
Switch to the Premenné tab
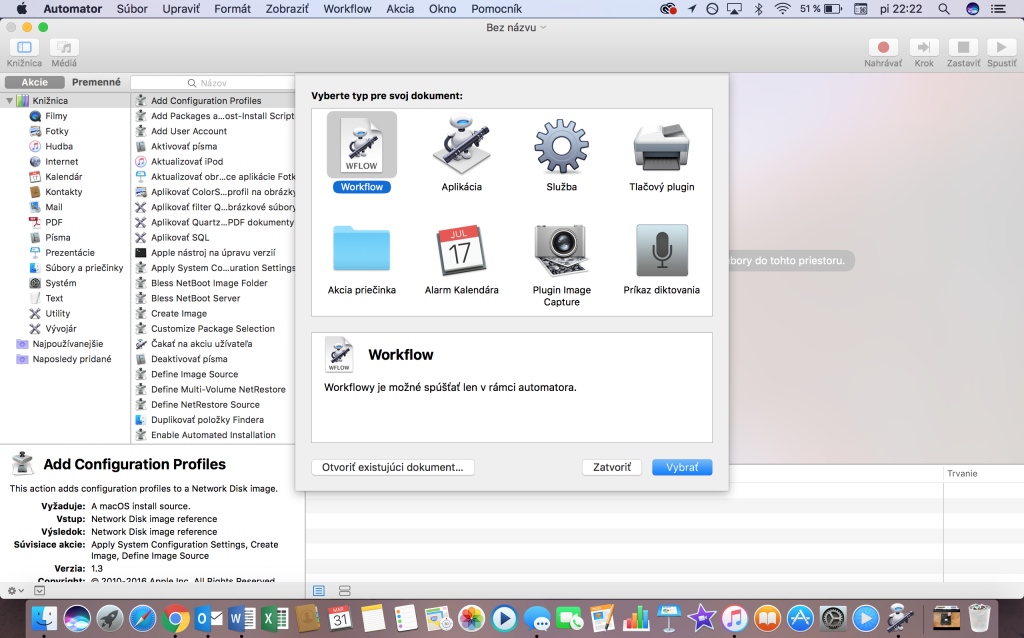pos(97,82)
